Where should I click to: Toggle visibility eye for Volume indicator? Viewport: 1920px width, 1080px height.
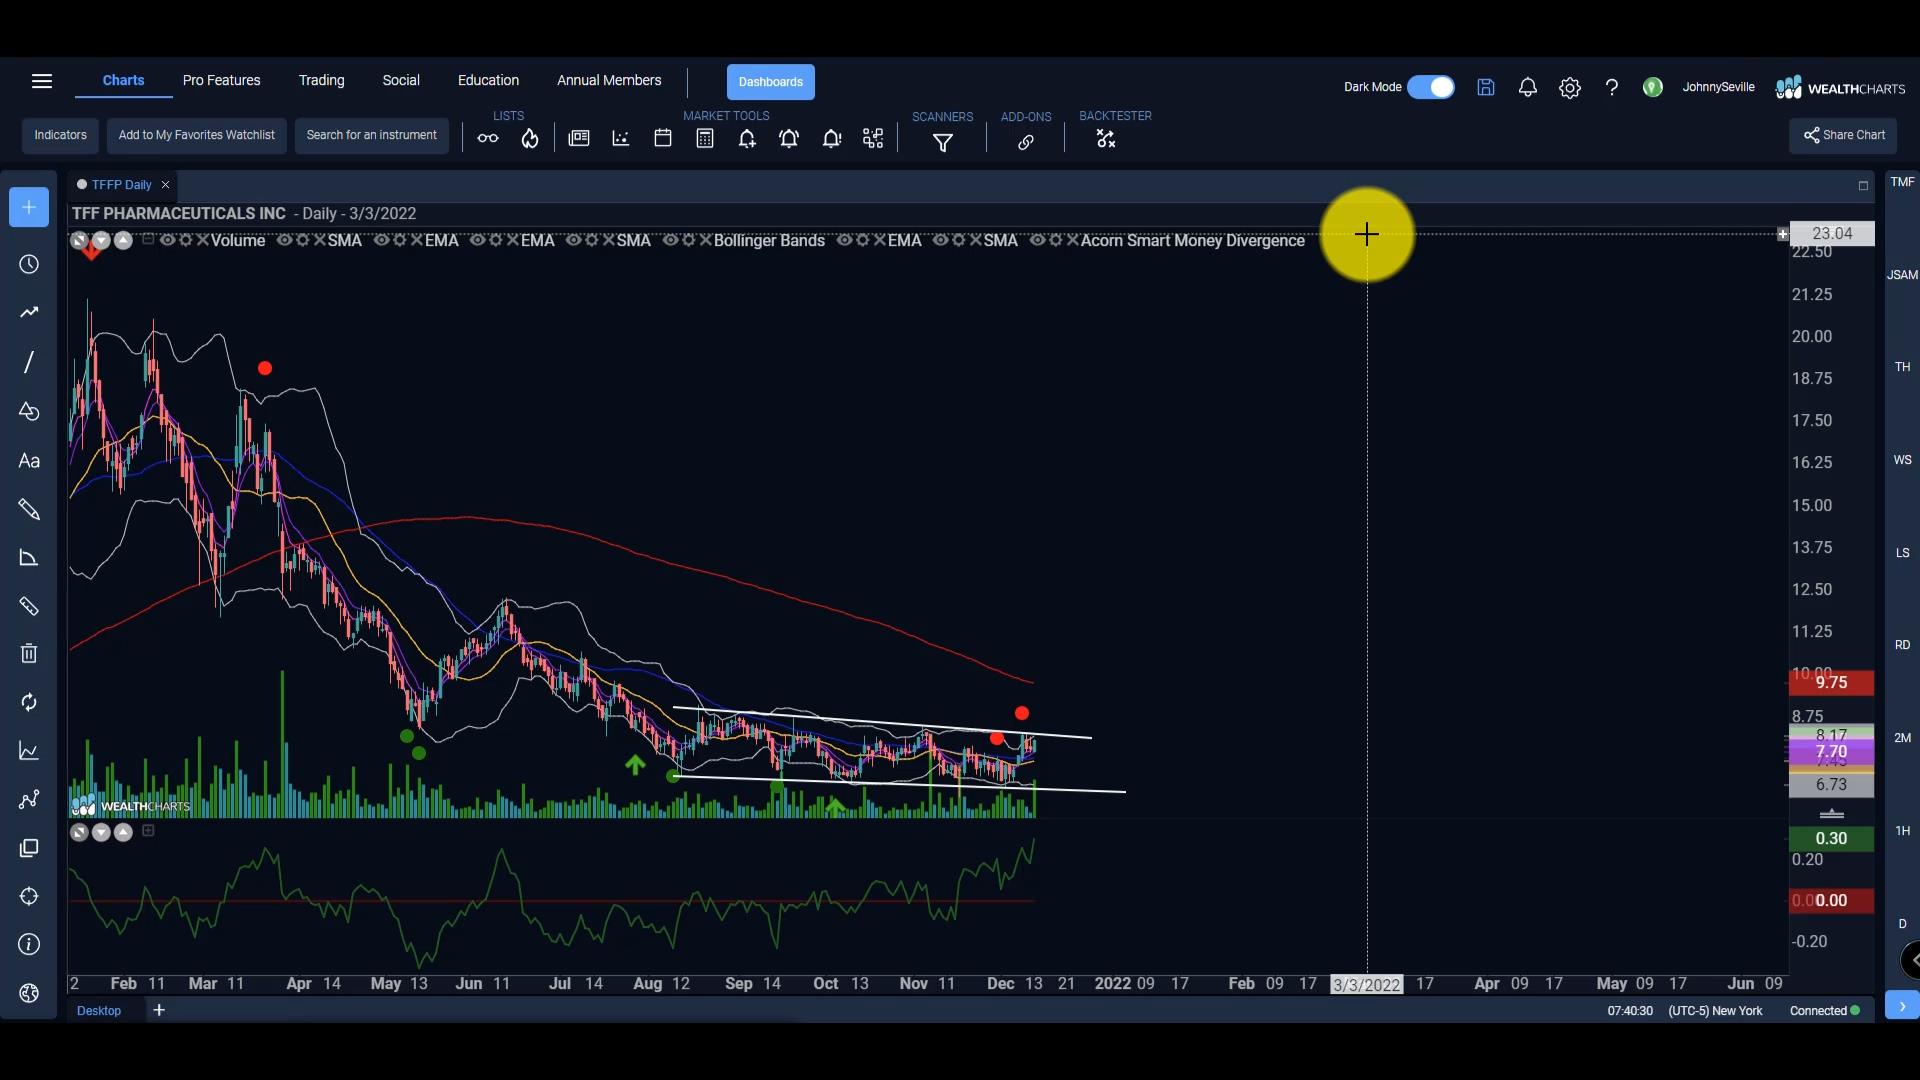pyautogui.click(x=168, y=240)
